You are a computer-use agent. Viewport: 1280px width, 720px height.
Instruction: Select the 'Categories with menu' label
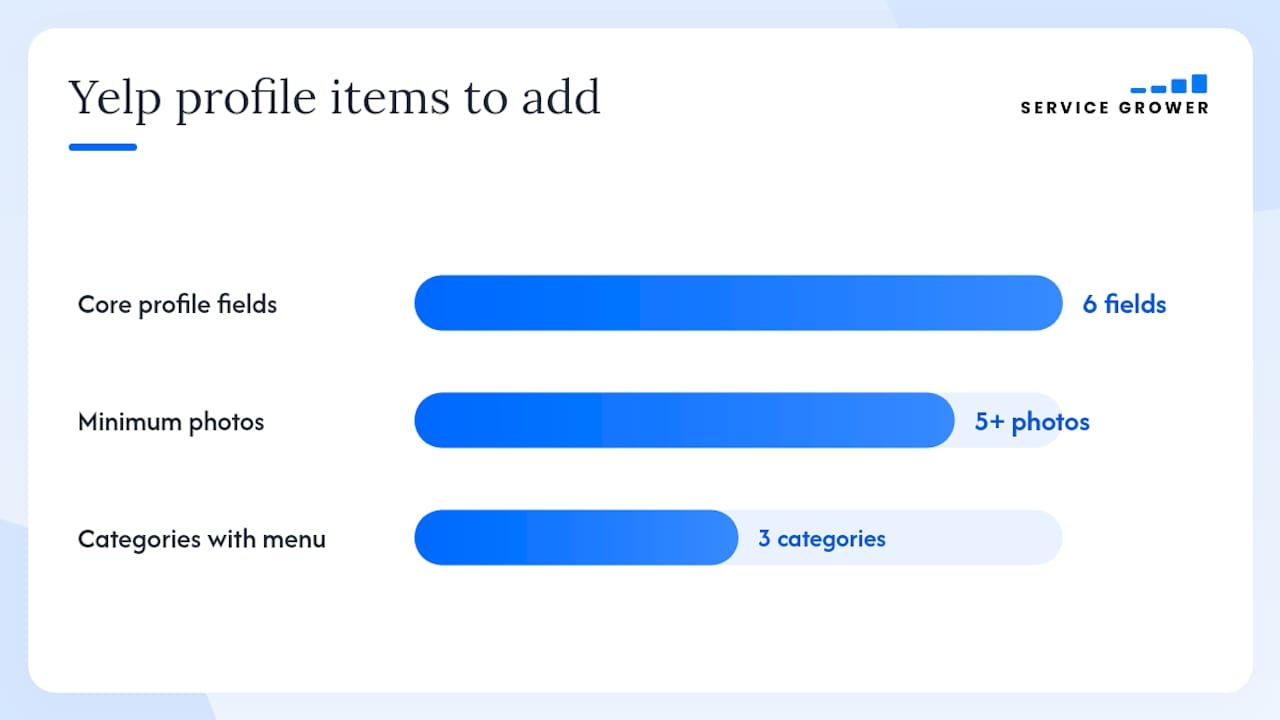point(202,539)
